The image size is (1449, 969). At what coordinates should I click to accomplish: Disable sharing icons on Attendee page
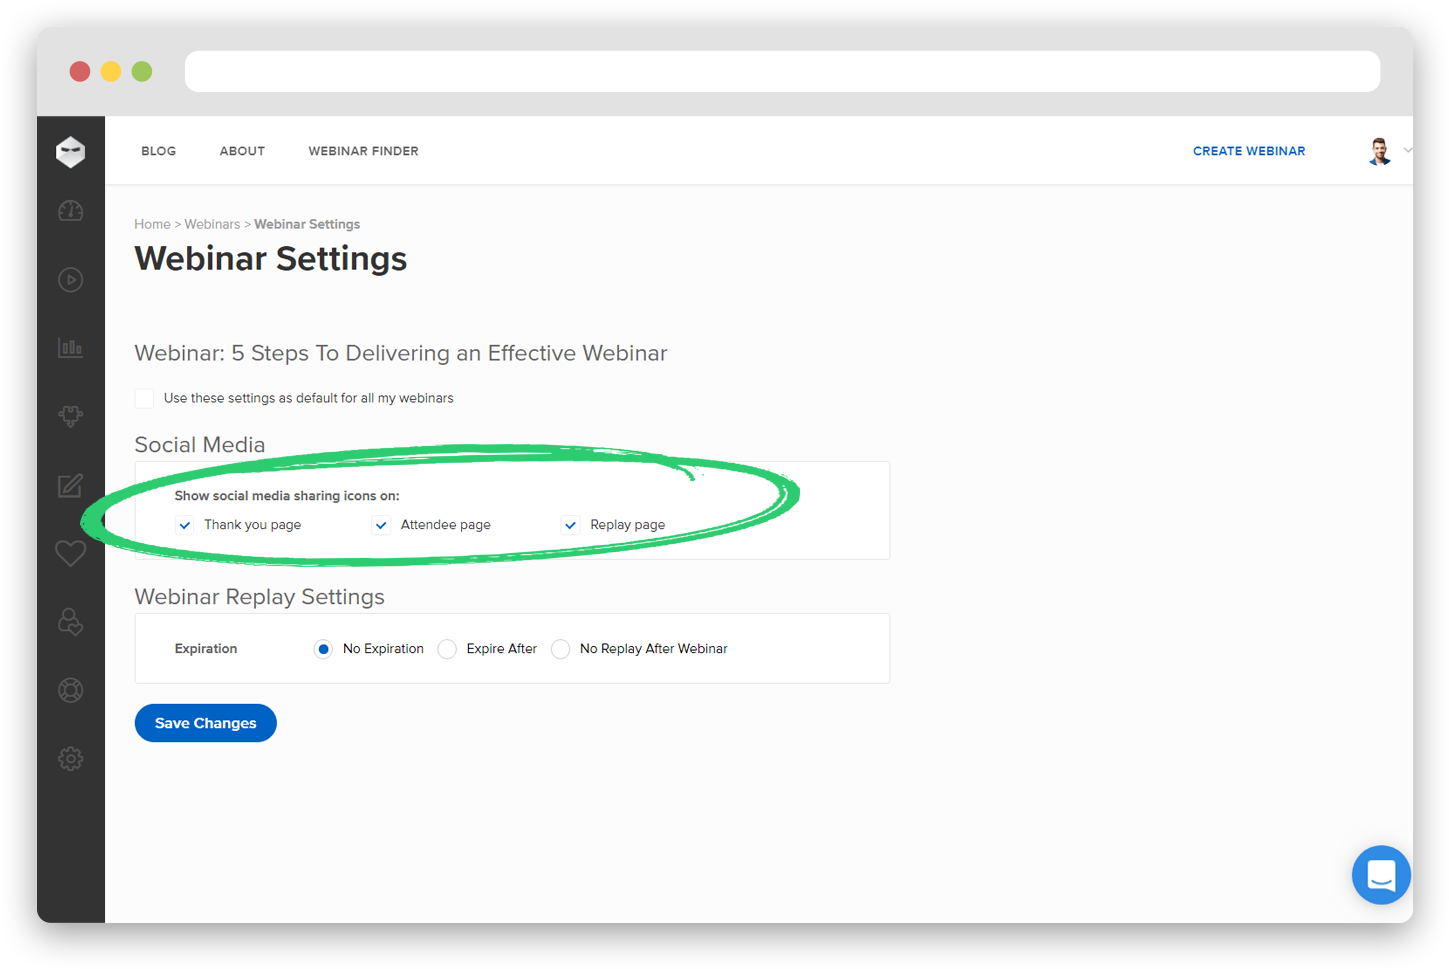coord(381,524)
